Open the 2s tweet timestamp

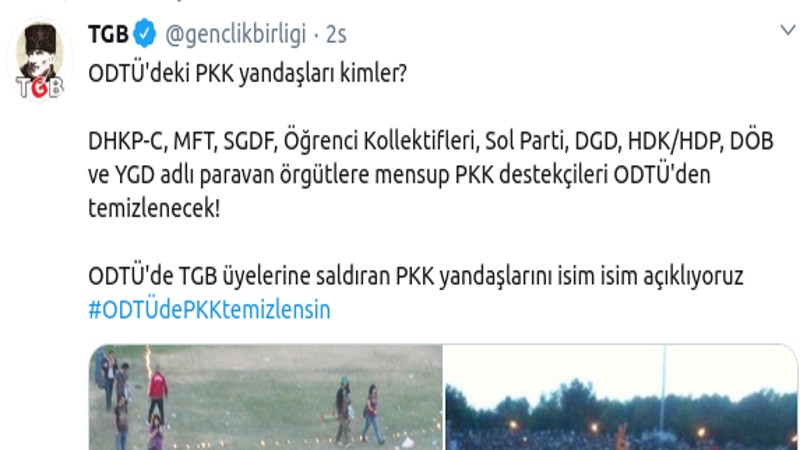(336, 35)
